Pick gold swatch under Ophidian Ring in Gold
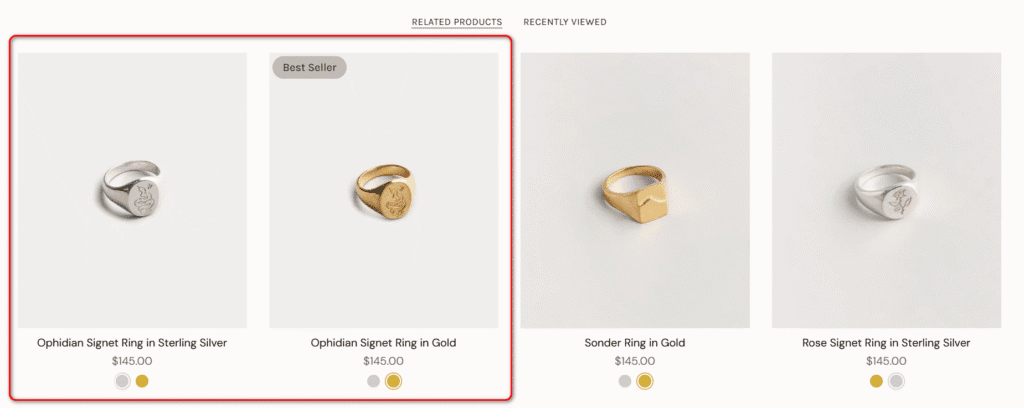The width and height of the screenshot is (1024, 408). 394,381
